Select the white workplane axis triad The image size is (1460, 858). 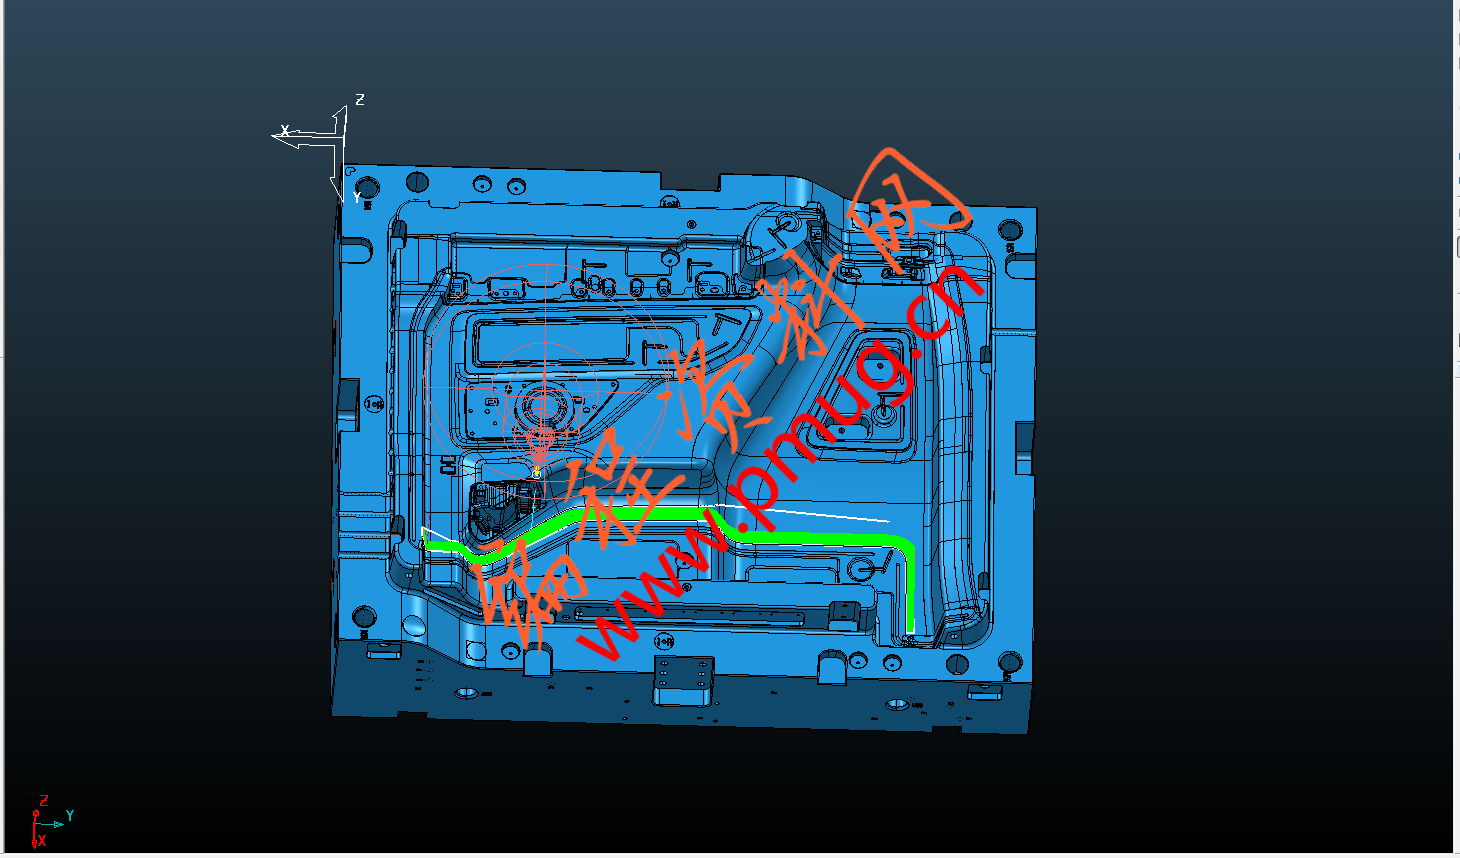coord(318,150)
